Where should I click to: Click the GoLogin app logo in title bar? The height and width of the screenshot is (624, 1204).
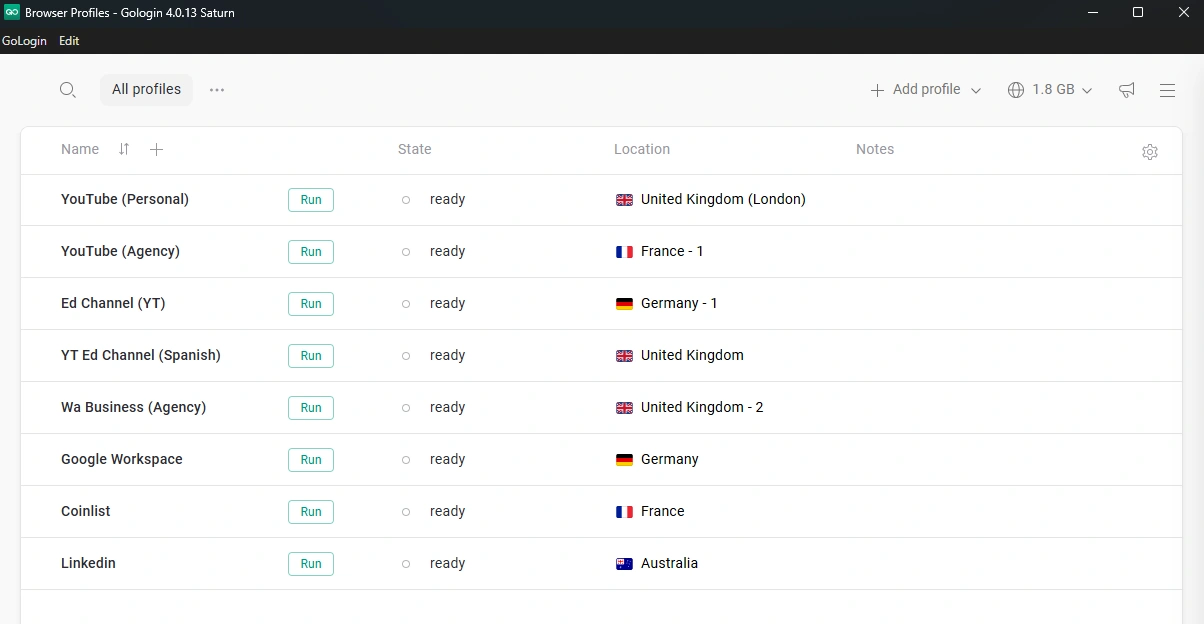point(12,12)
